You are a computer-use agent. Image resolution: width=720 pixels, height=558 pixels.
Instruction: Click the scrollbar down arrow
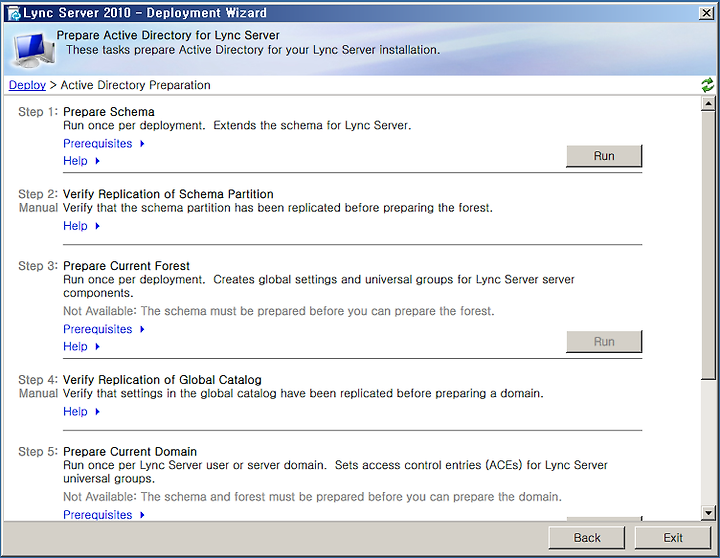[708, 513]
